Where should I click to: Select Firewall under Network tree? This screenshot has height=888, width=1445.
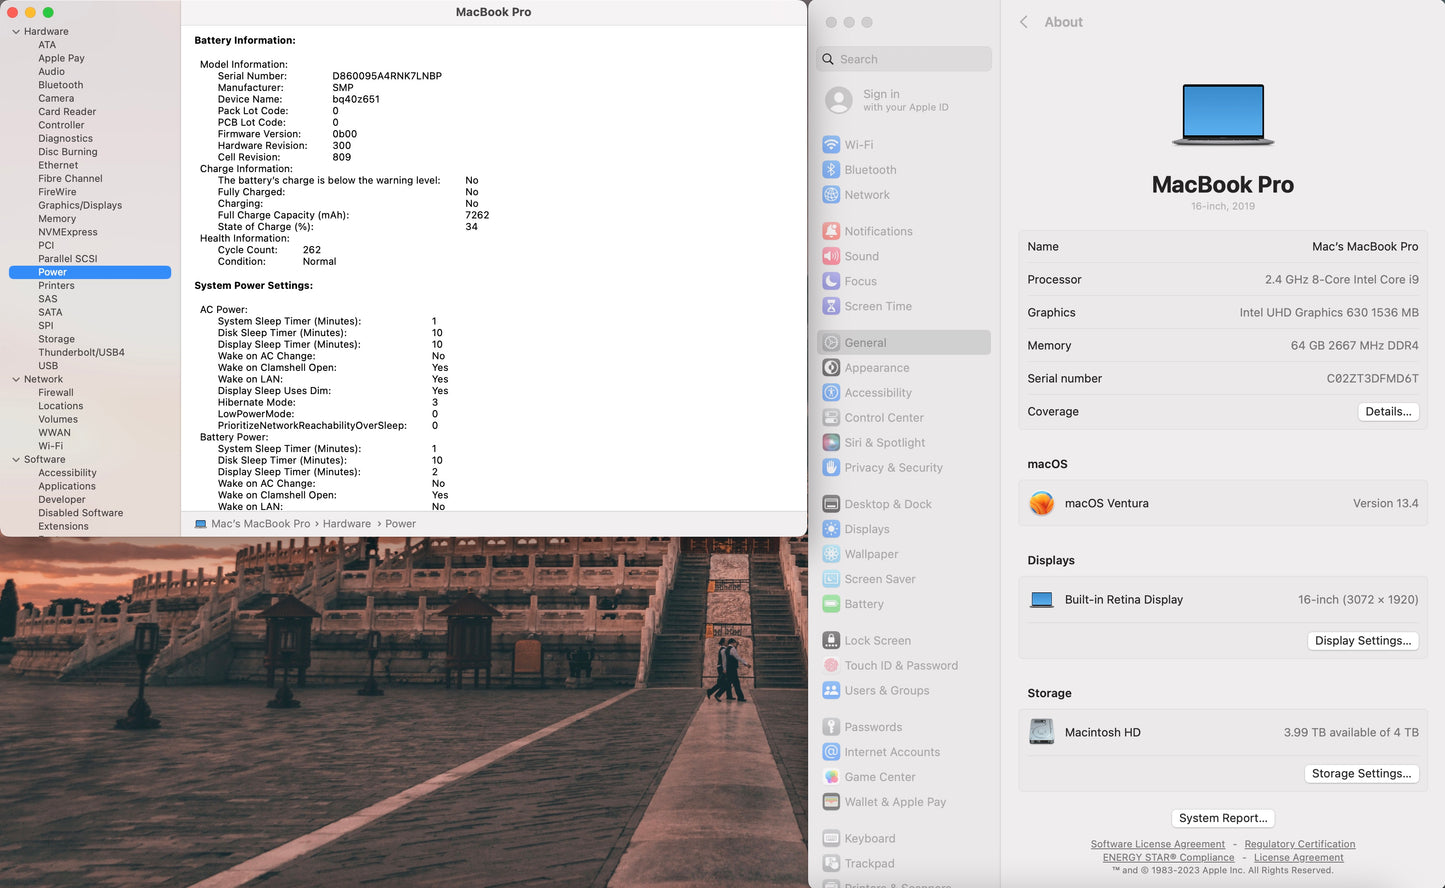56,393
